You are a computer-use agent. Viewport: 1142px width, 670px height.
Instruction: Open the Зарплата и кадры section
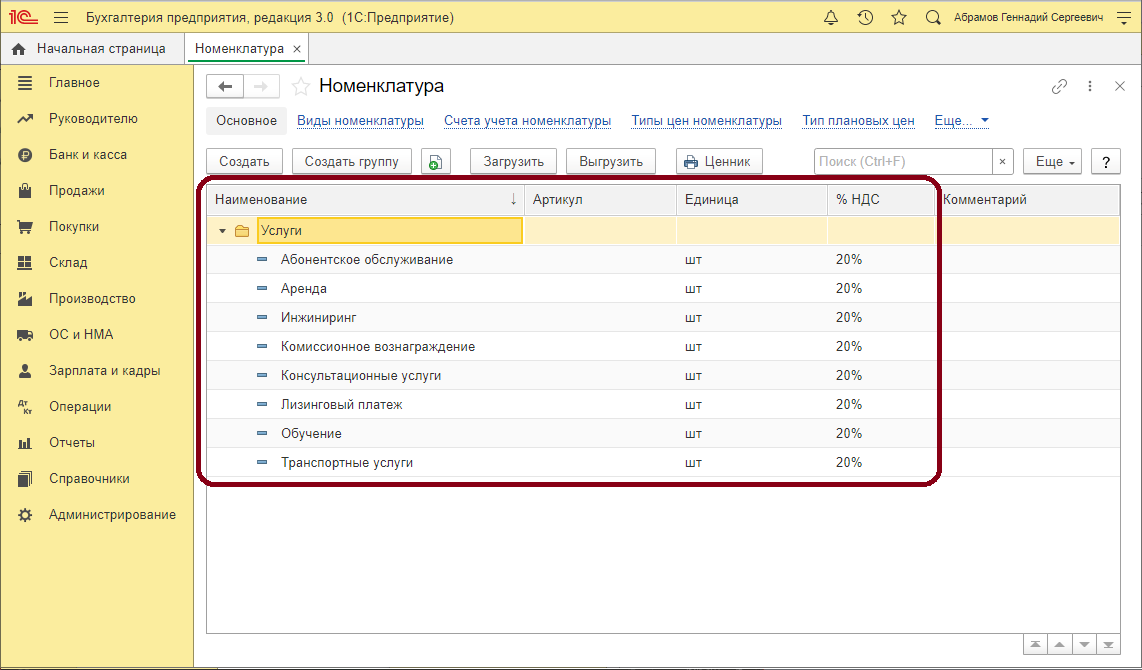[x=104, y=371]
